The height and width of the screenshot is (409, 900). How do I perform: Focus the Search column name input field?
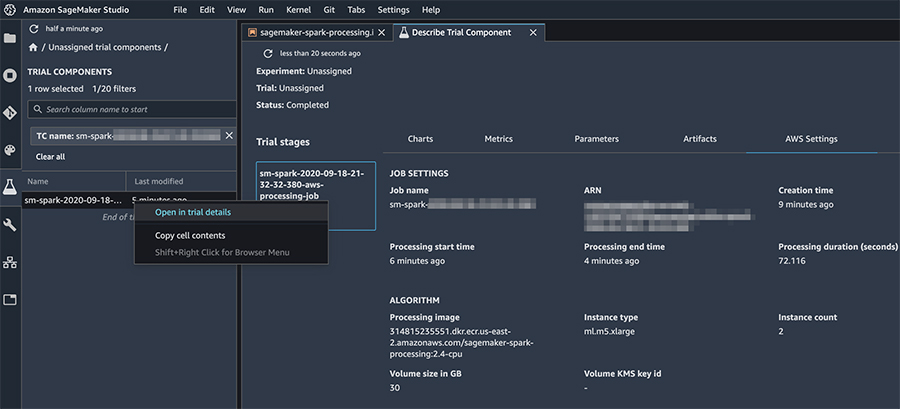132,109
